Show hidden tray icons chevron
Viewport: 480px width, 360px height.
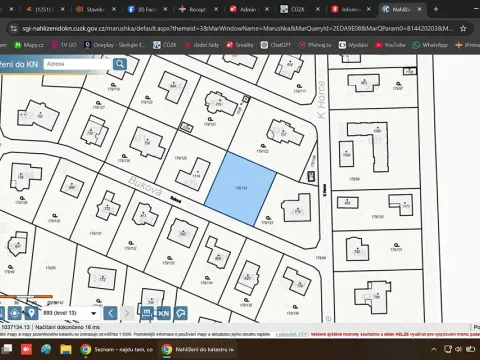[434, 349]
